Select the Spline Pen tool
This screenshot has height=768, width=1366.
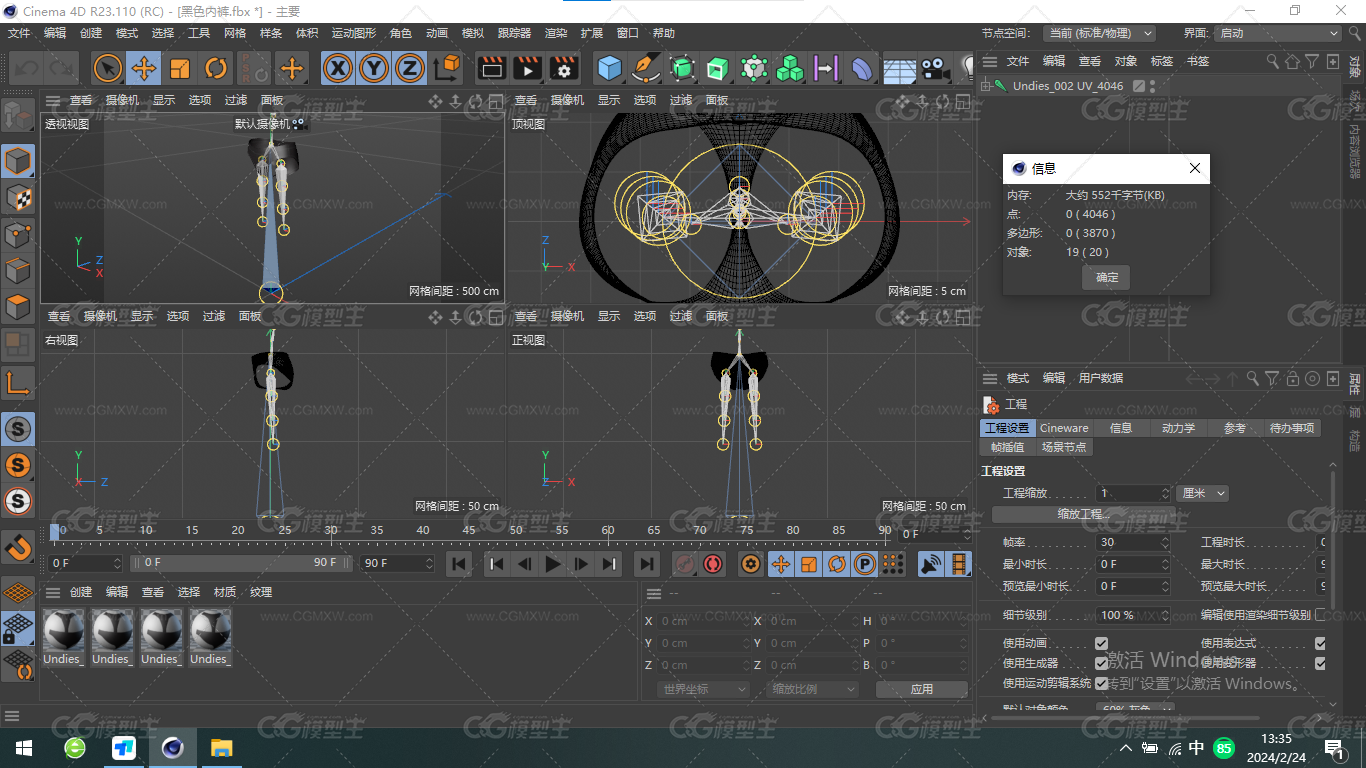click(647, 69)
